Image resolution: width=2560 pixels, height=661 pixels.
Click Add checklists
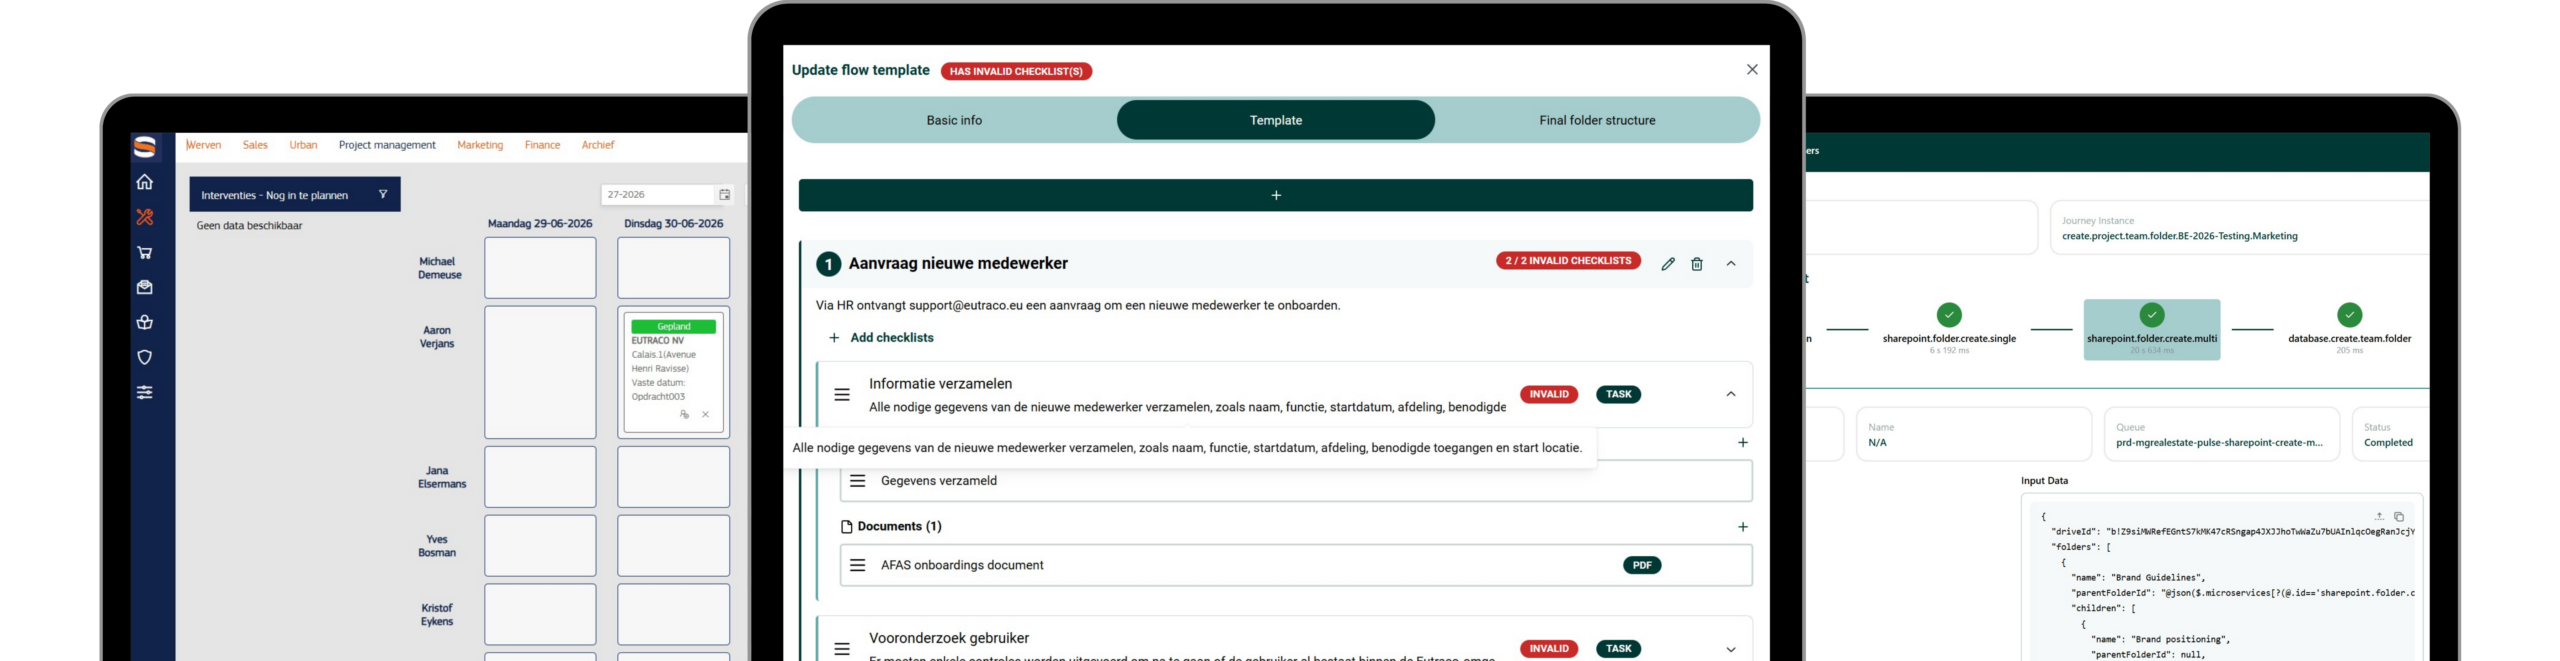tap(881, 338)
